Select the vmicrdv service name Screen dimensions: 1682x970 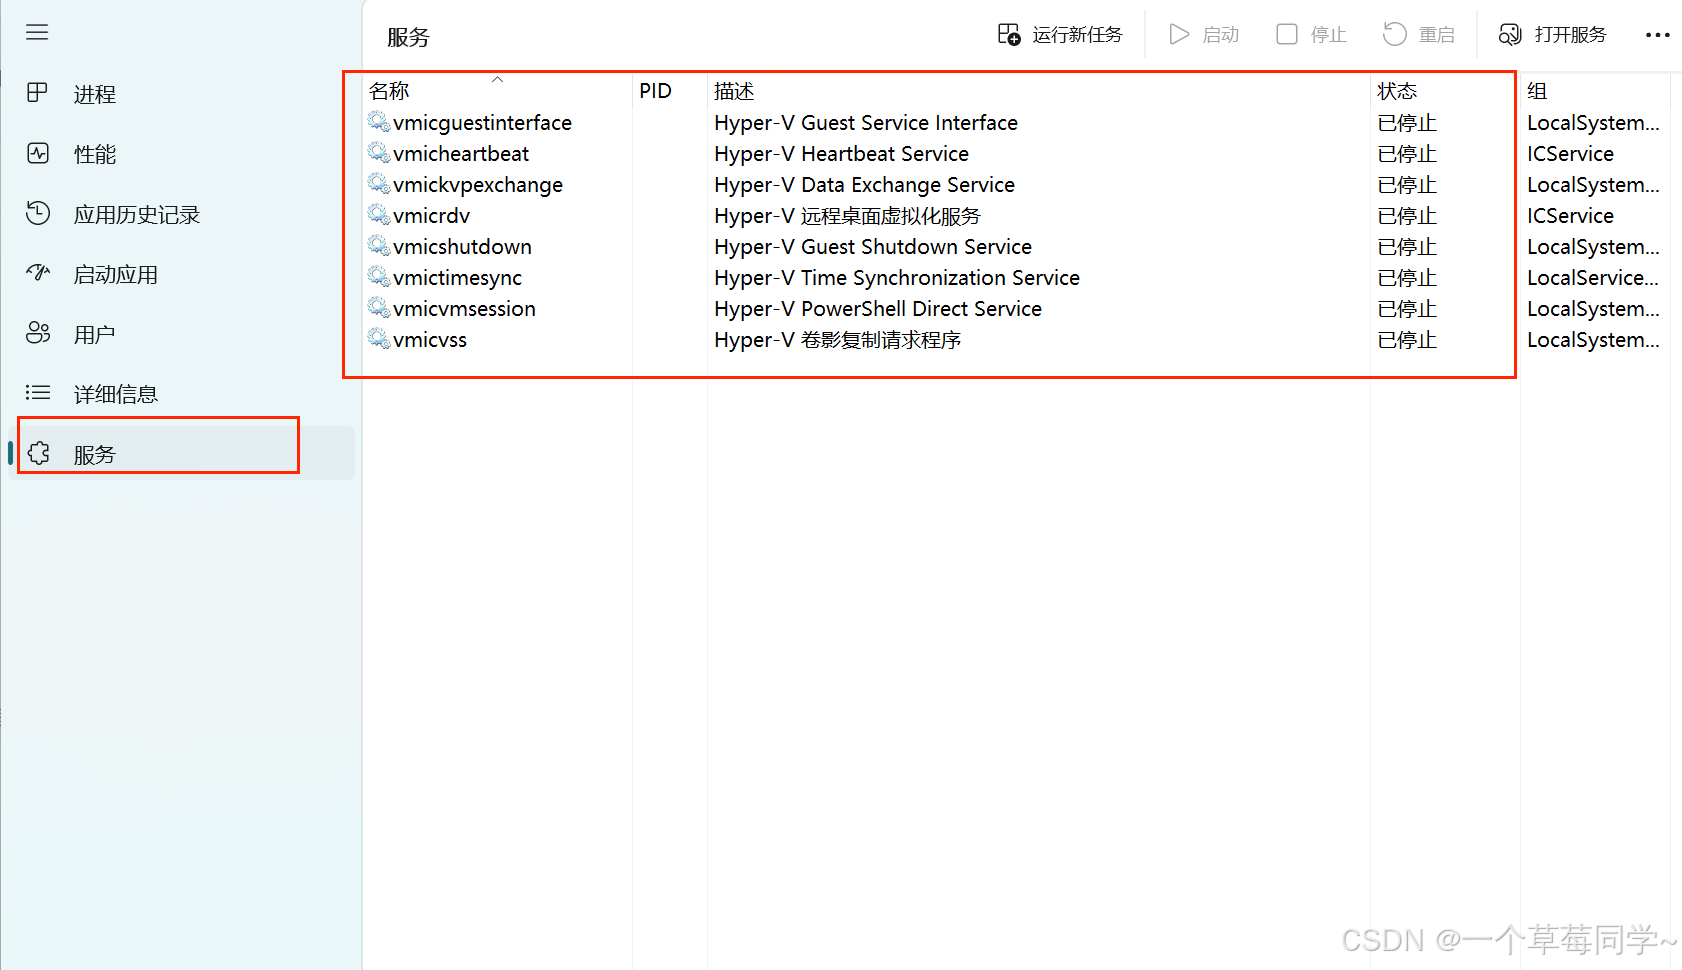coord(431,216)
